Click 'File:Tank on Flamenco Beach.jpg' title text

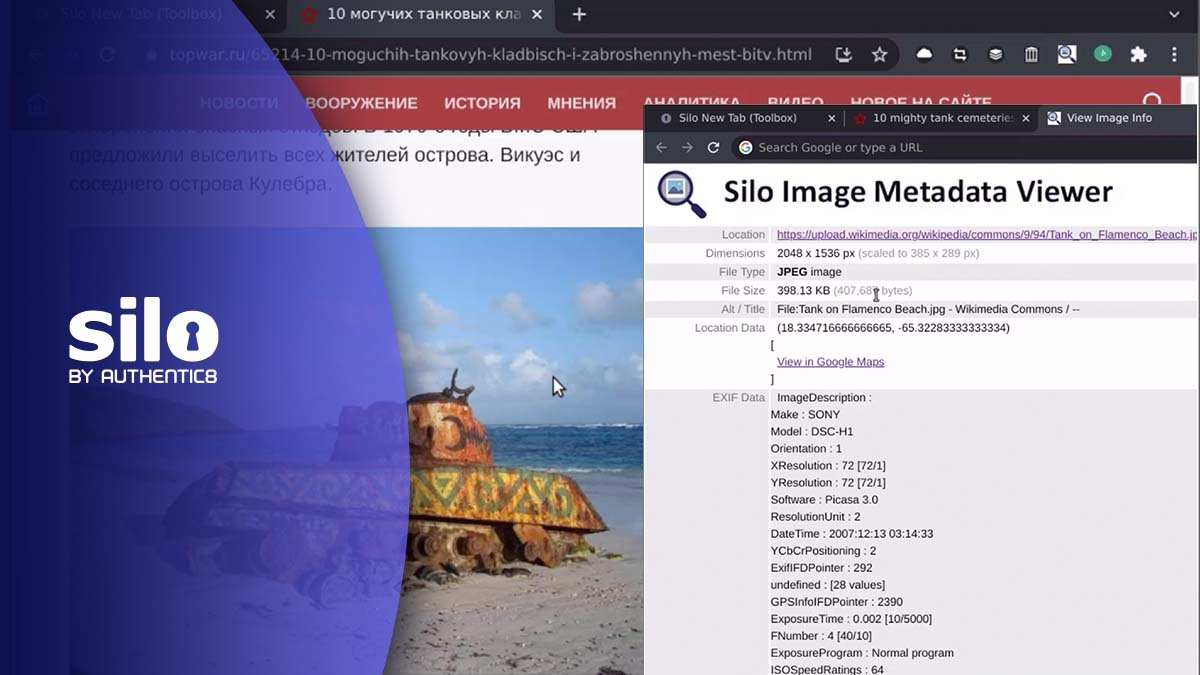point(928,310)
